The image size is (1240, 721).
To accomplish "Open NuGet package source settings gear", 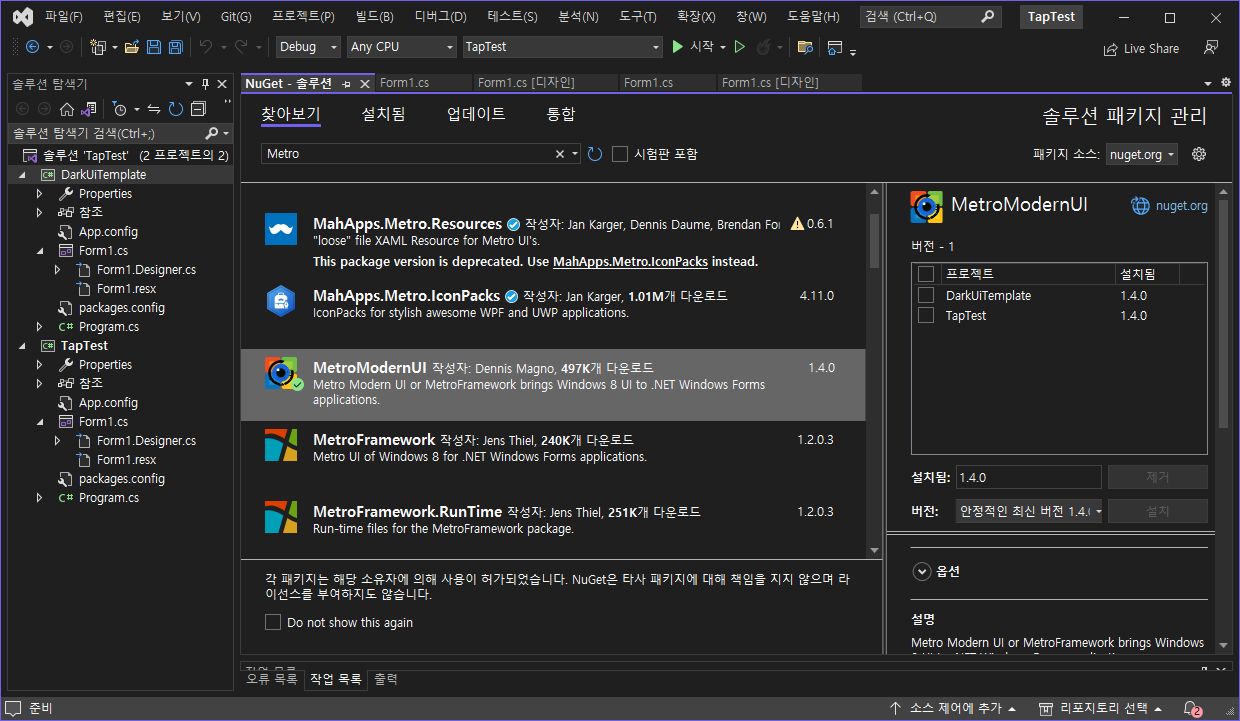I will pos(1199,154).
